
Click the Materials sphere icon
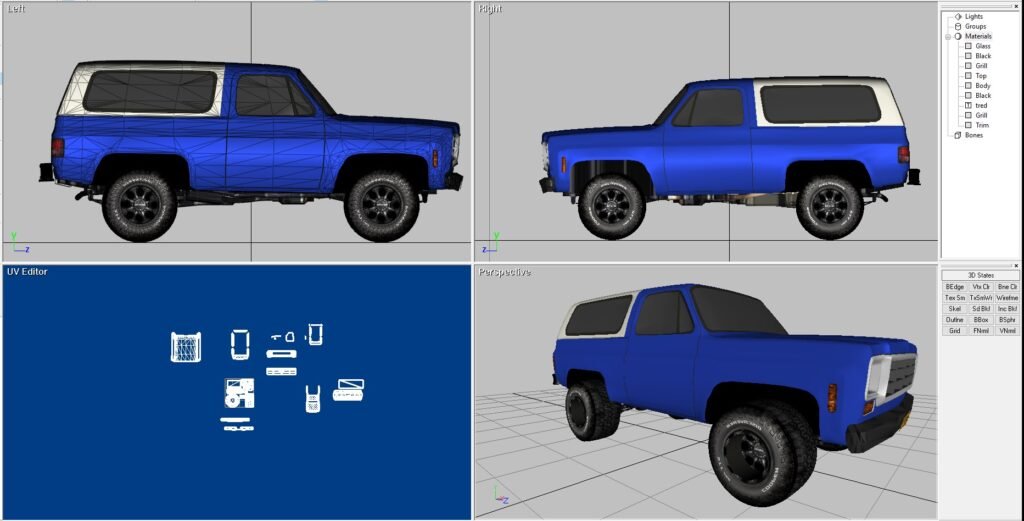[957, 37]
